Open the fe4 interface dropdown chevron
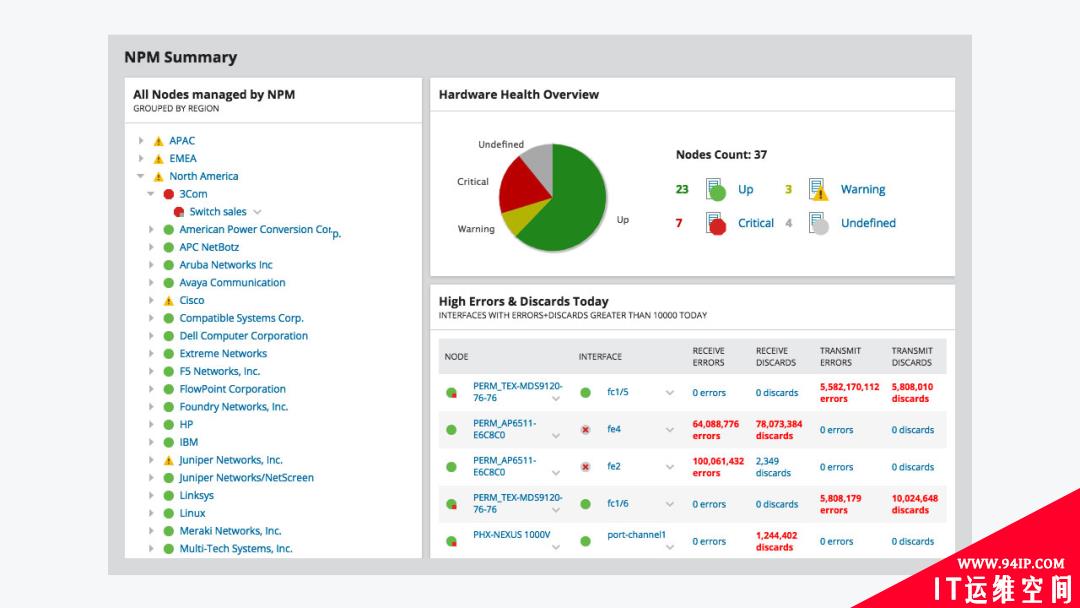 coord(669,430)
